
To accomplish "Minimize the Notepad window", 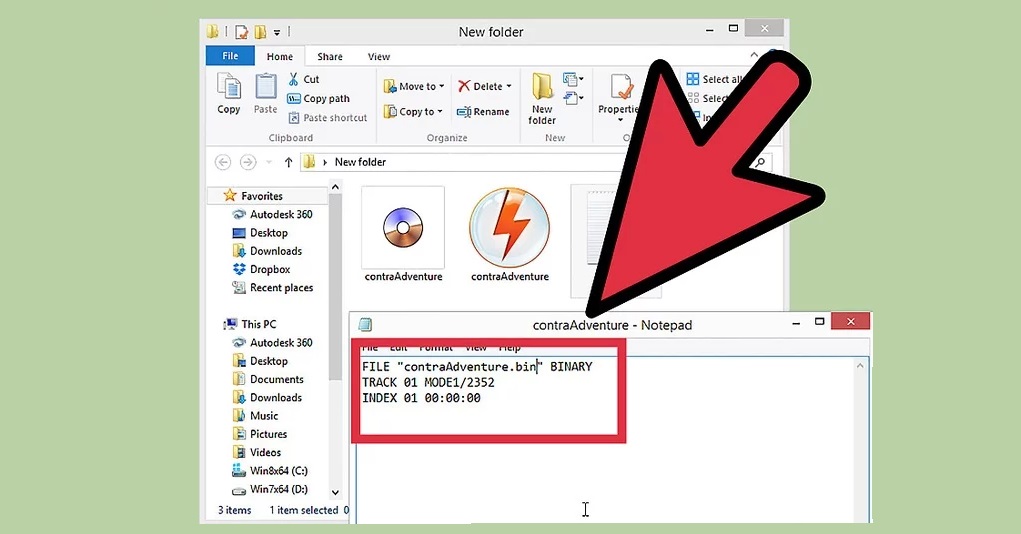I will (x=796, y=323).
